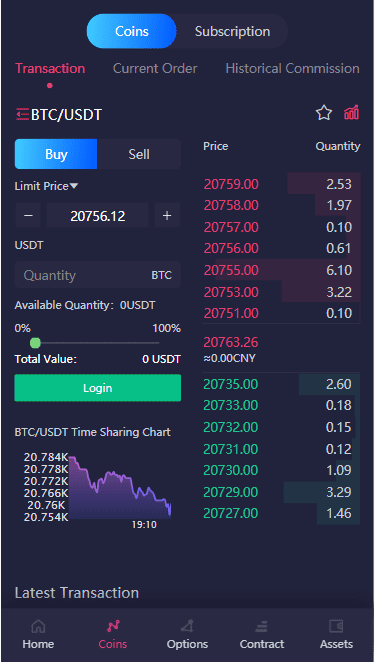This screenshot has width=375, height=662.
Task: Select the 20755.00 sell order price
Action: [x=231, y=270]
